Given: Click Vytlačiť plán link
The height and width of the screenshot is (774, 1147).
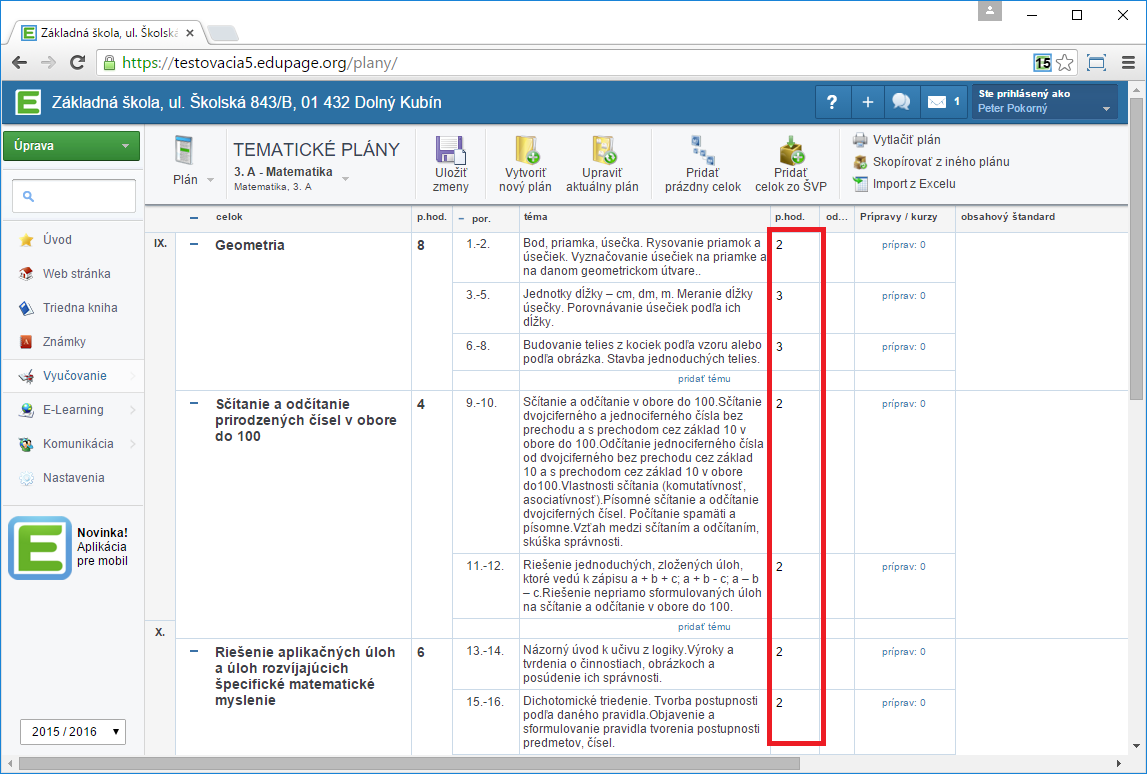Looking at the screenshot, I should (906, 140).
